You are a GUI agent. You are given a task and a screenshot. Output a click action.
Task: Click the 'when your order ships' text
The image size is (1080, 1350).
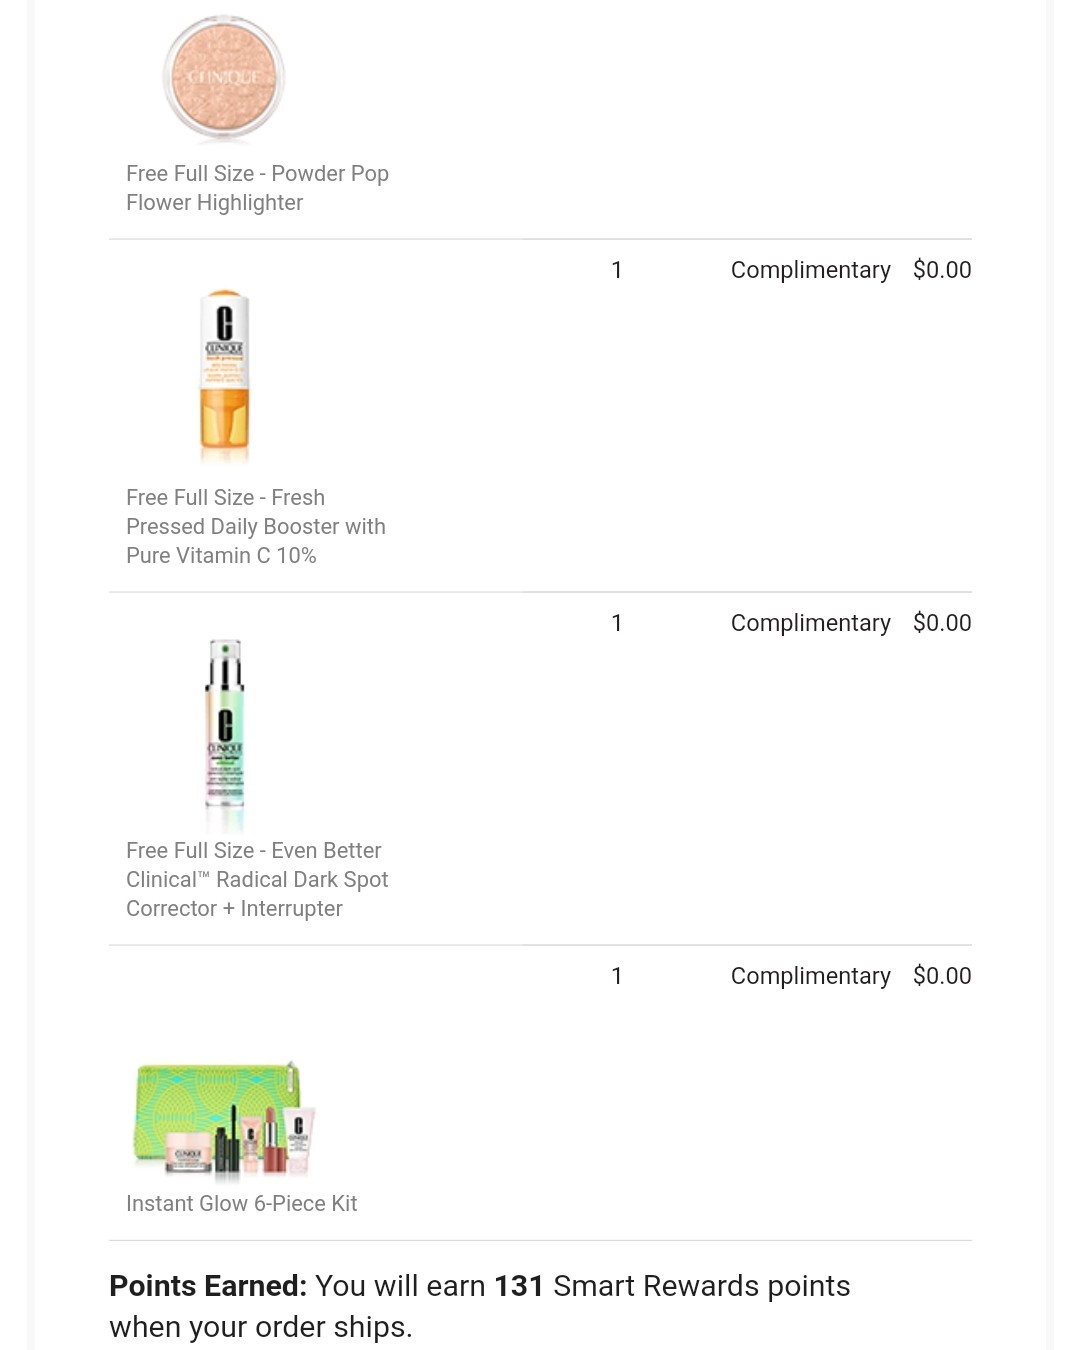[x=261, y=1327]
